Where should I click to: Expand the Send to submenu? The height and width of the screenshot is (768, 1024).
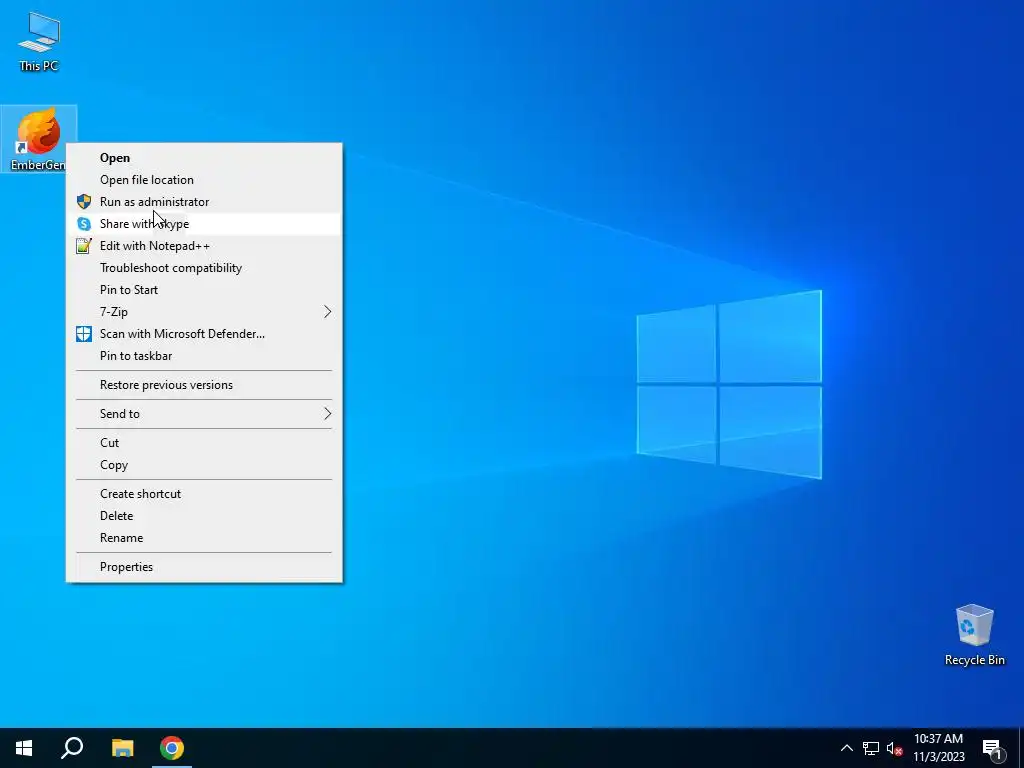tap(204, 414)
